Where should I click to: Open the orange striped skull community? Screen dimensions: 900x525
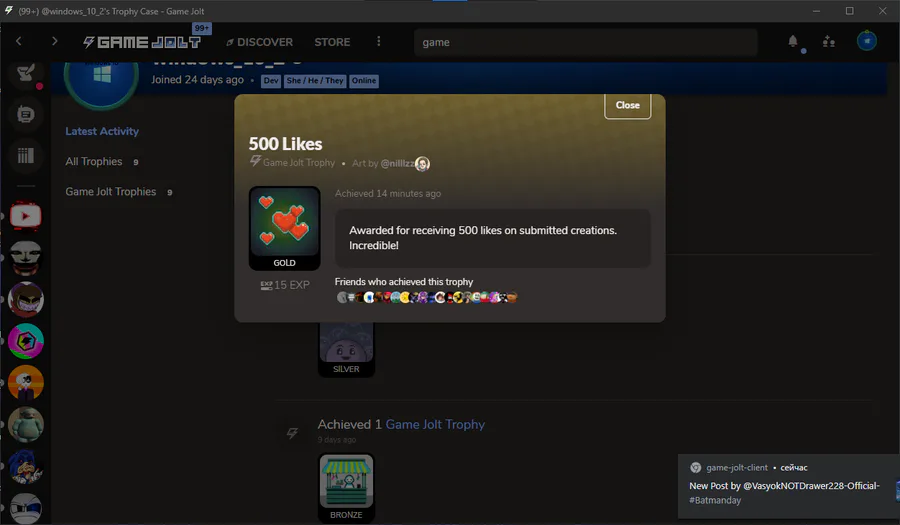coord(26,383)
